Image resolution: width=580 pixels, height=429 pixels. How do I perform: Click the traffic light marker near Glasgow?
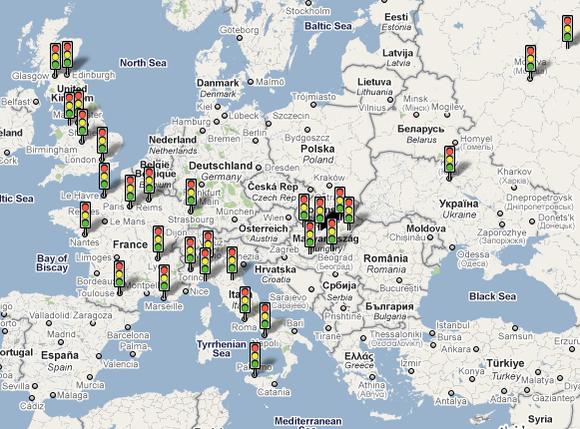coord(55,57)
